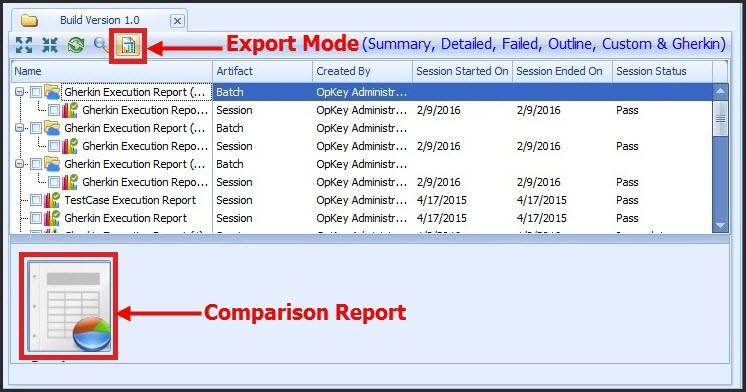The image size is (746, 392).
Task: Close the Build Version 1.0 tab
Action: coord(177,21)
